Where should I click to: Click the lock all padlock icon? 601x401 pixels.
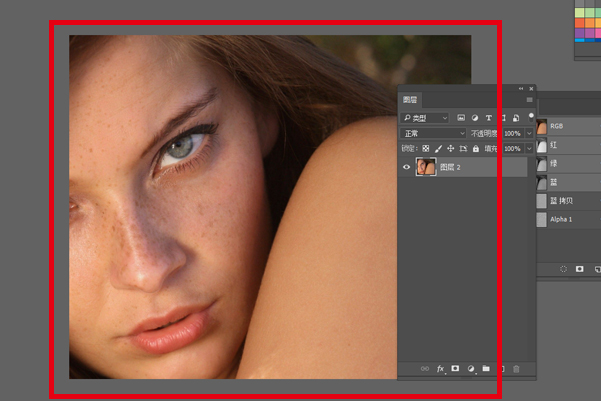tap(476, 149)
